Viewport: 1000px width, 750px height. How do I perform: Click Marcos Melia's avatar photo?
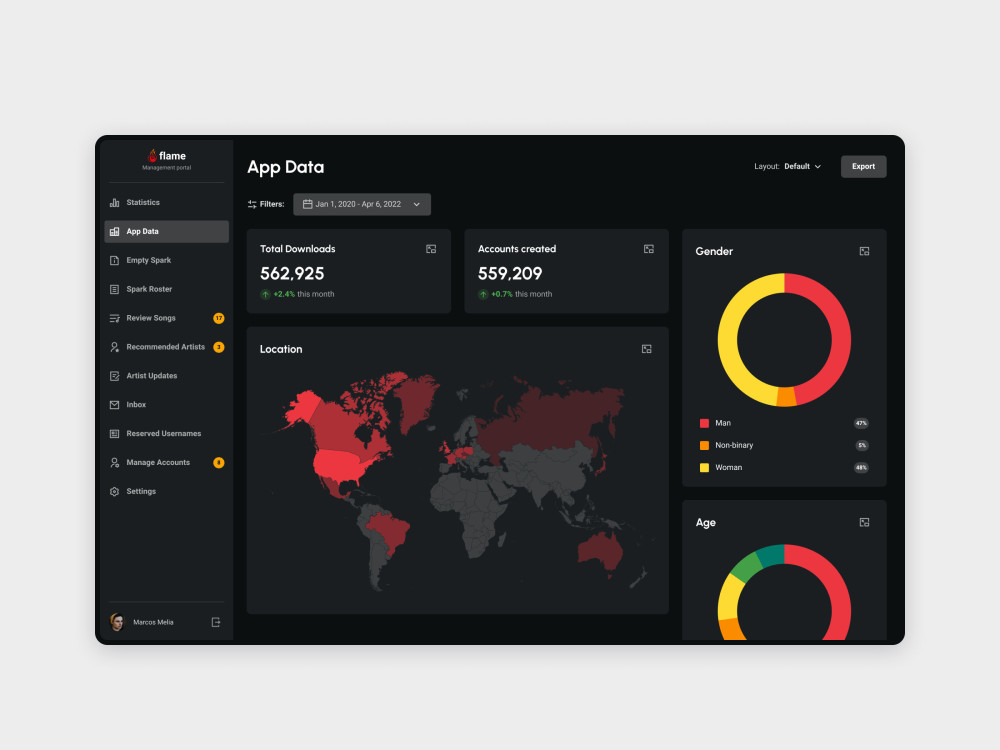pos(117,622)
